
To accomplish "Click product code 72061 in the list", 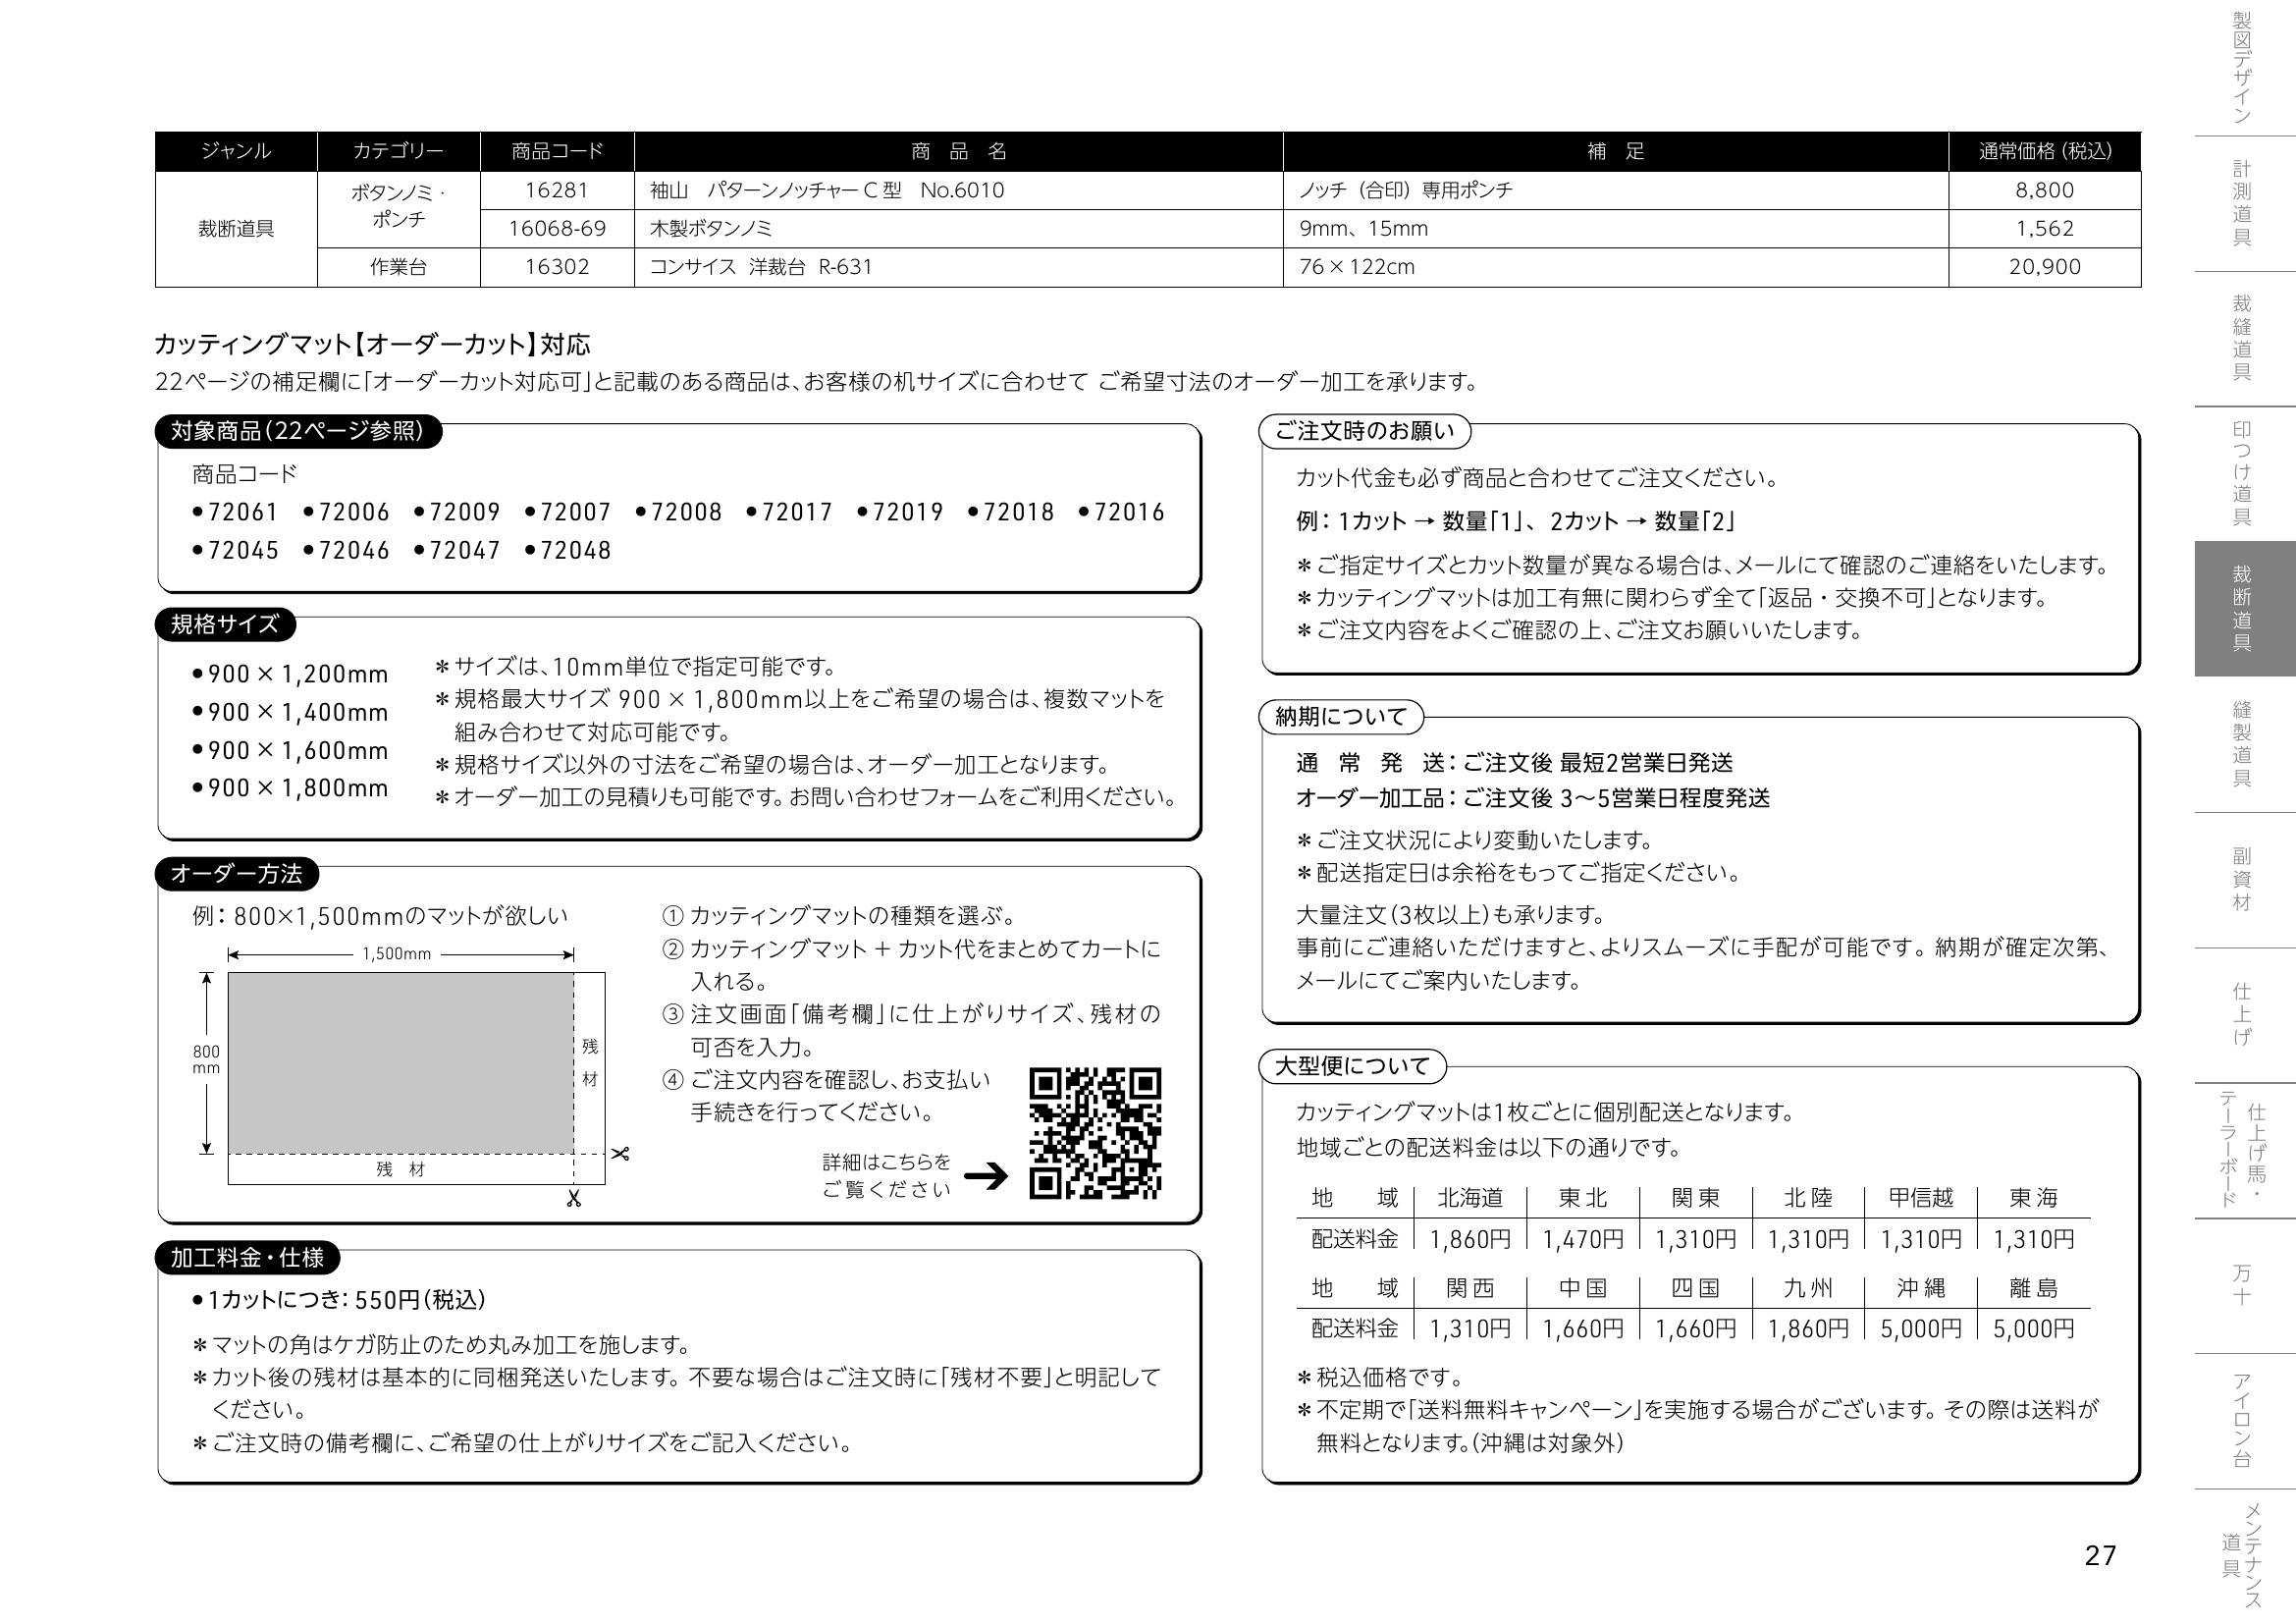I will point(242,513).
